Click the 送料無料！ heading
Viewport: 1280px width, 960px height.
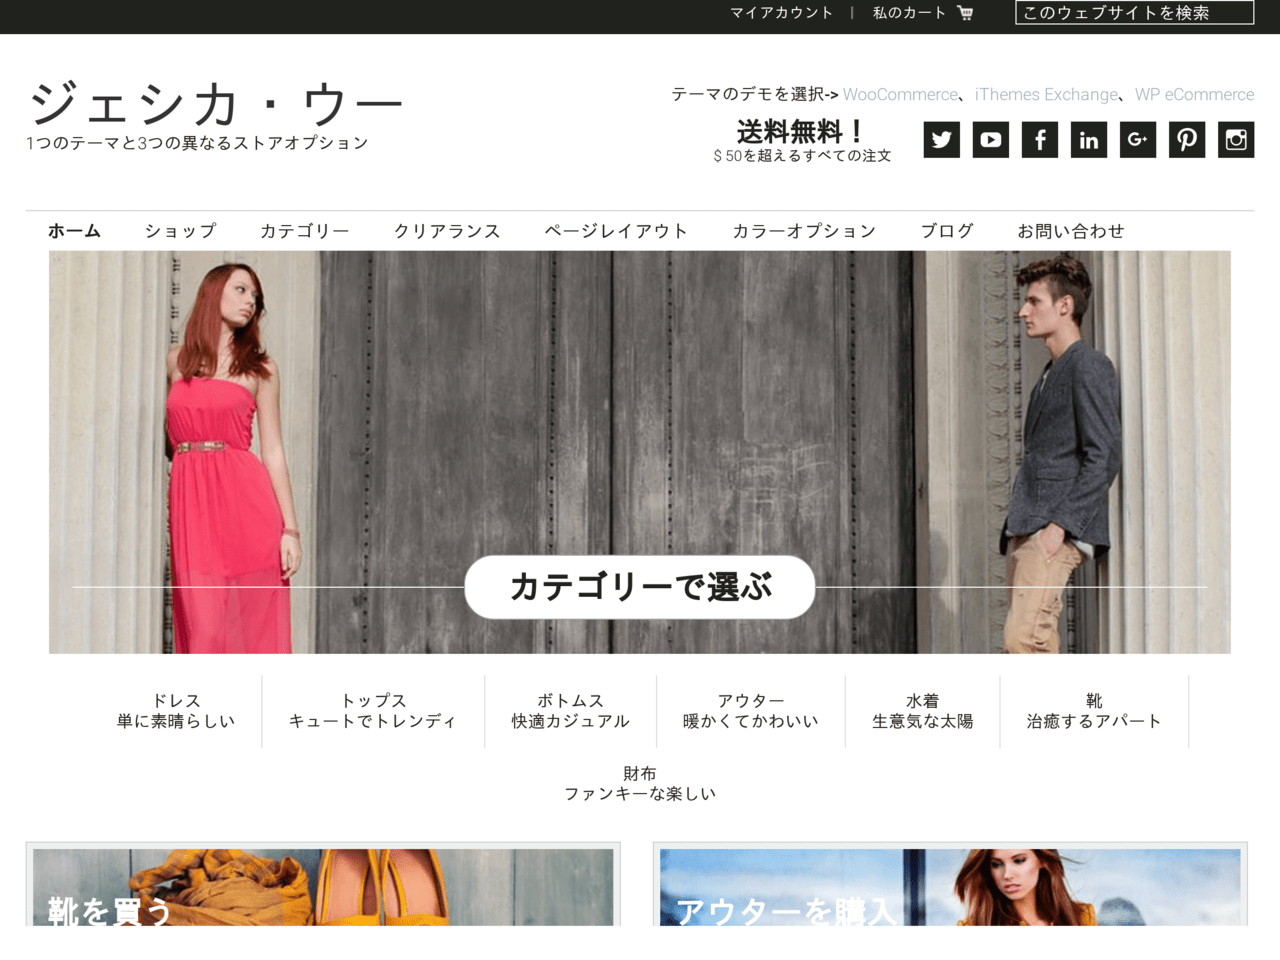[802, 131]
